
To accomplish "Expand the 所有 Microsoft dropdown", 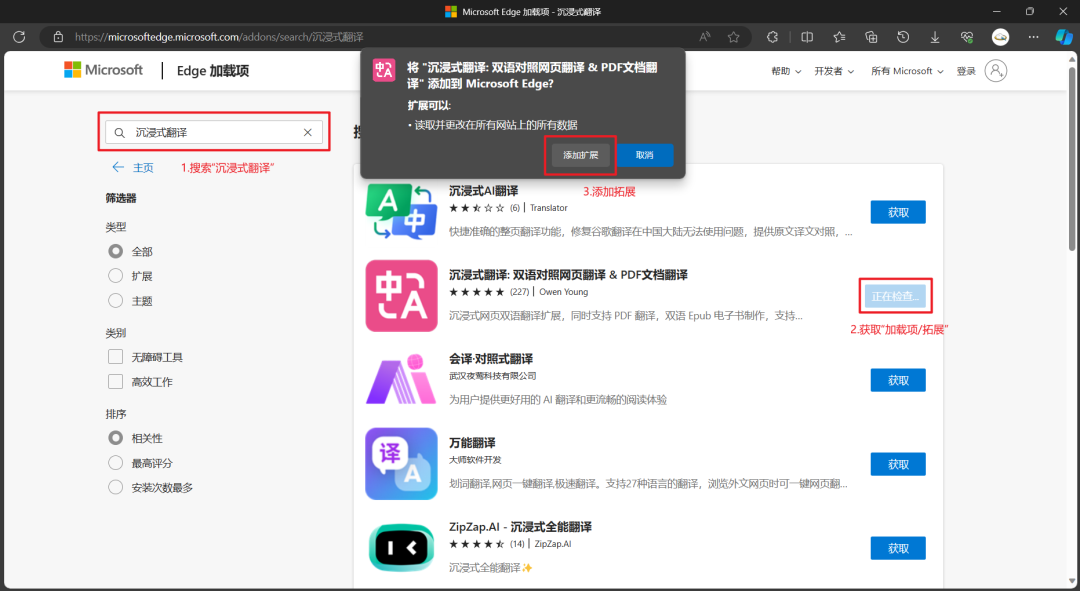I will pos(907,71).
